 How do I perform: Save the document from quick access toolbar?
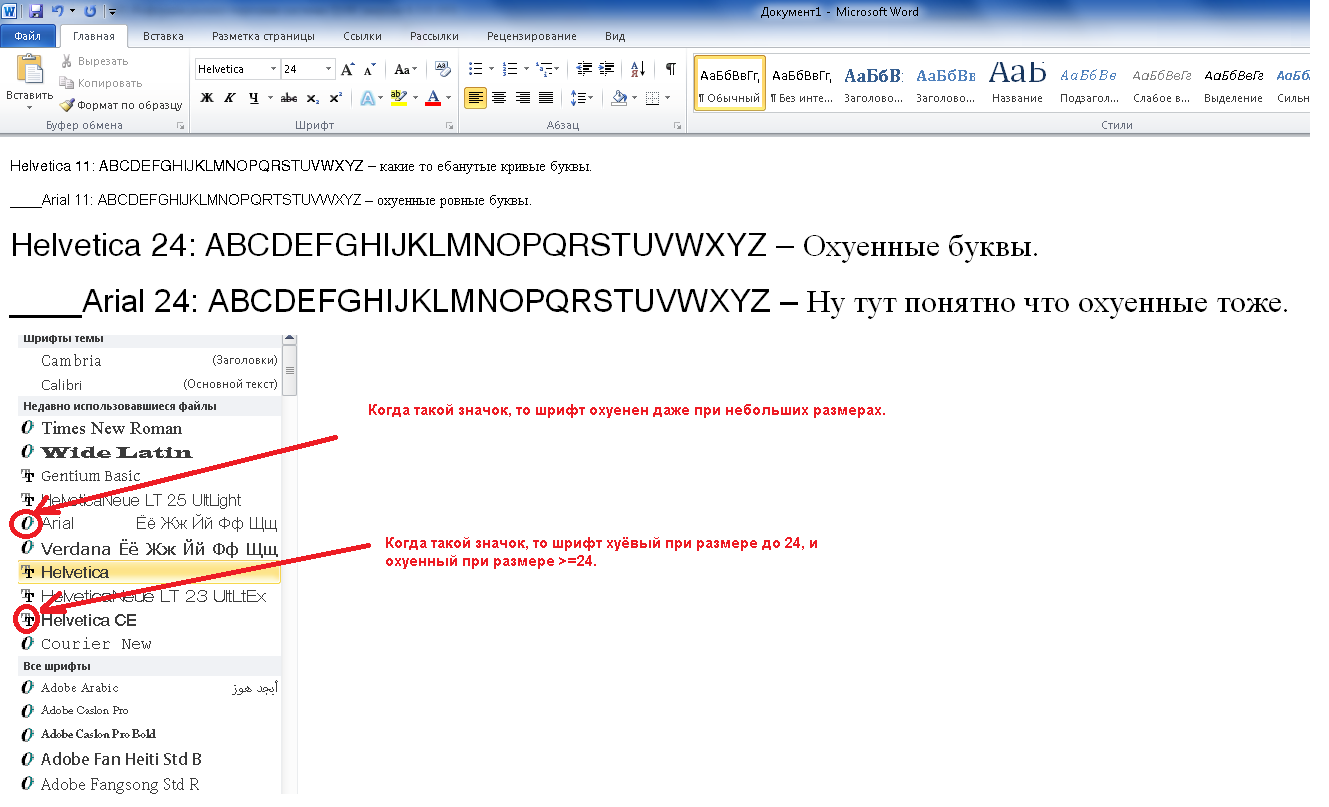pos(36,12)
